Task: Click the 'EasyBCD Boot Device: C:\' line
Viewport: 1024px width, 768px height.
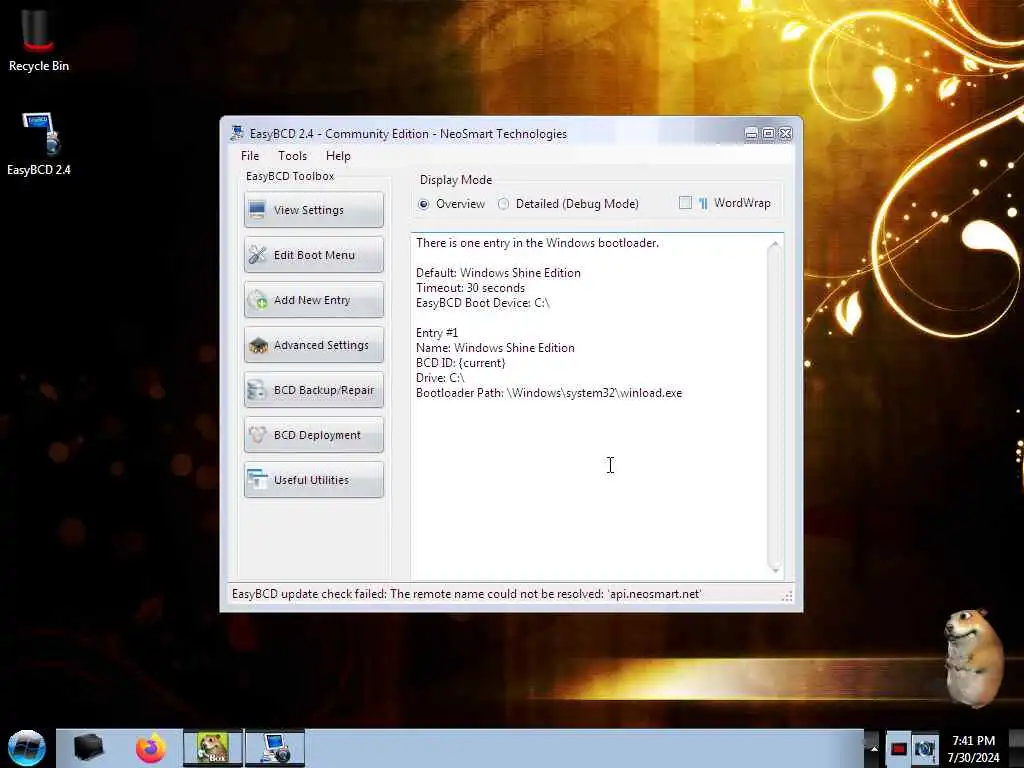Action: tap(483, 303)
